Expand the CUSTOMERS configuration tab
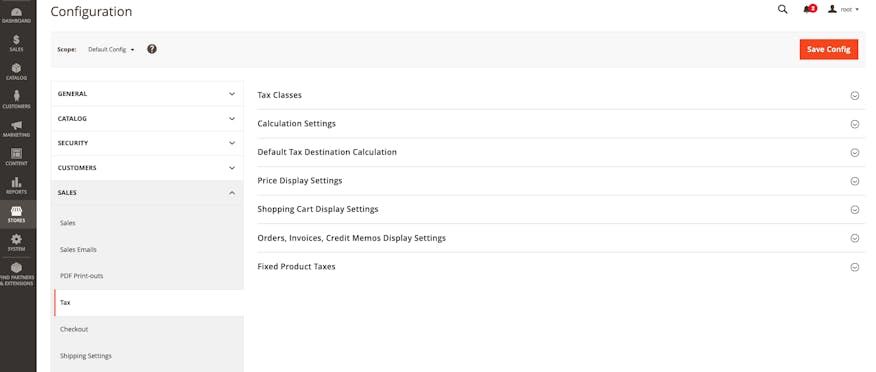Viewport: 876px width, 372px height. (147, 168)
